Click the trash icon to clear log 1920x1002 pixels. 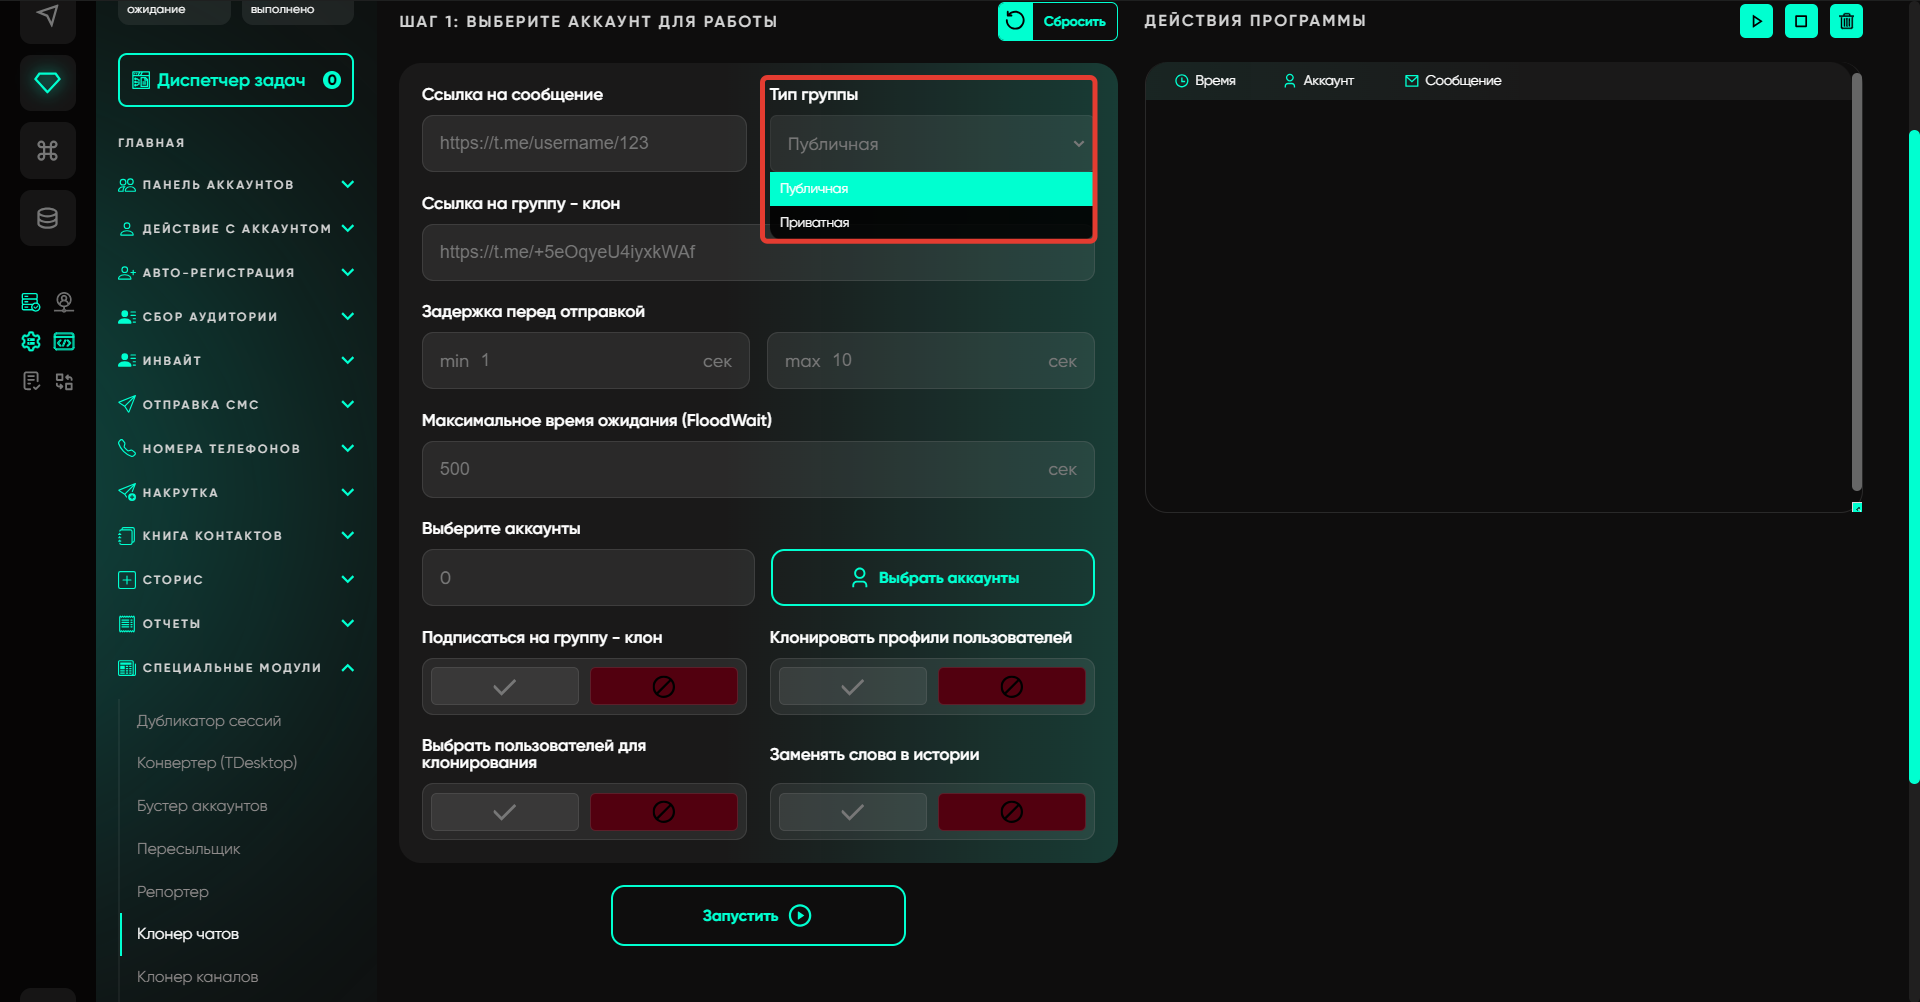click(x=1846, y=21)
